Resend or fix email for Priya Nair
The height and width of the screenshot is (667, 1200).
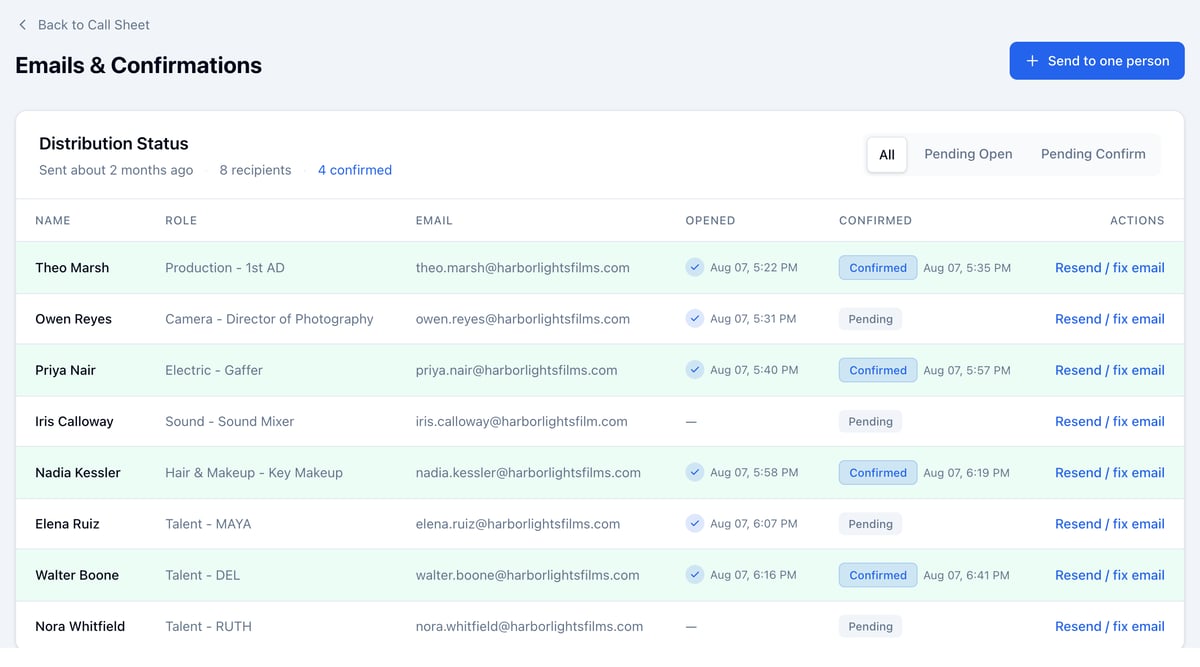[x=1110, y=370]
